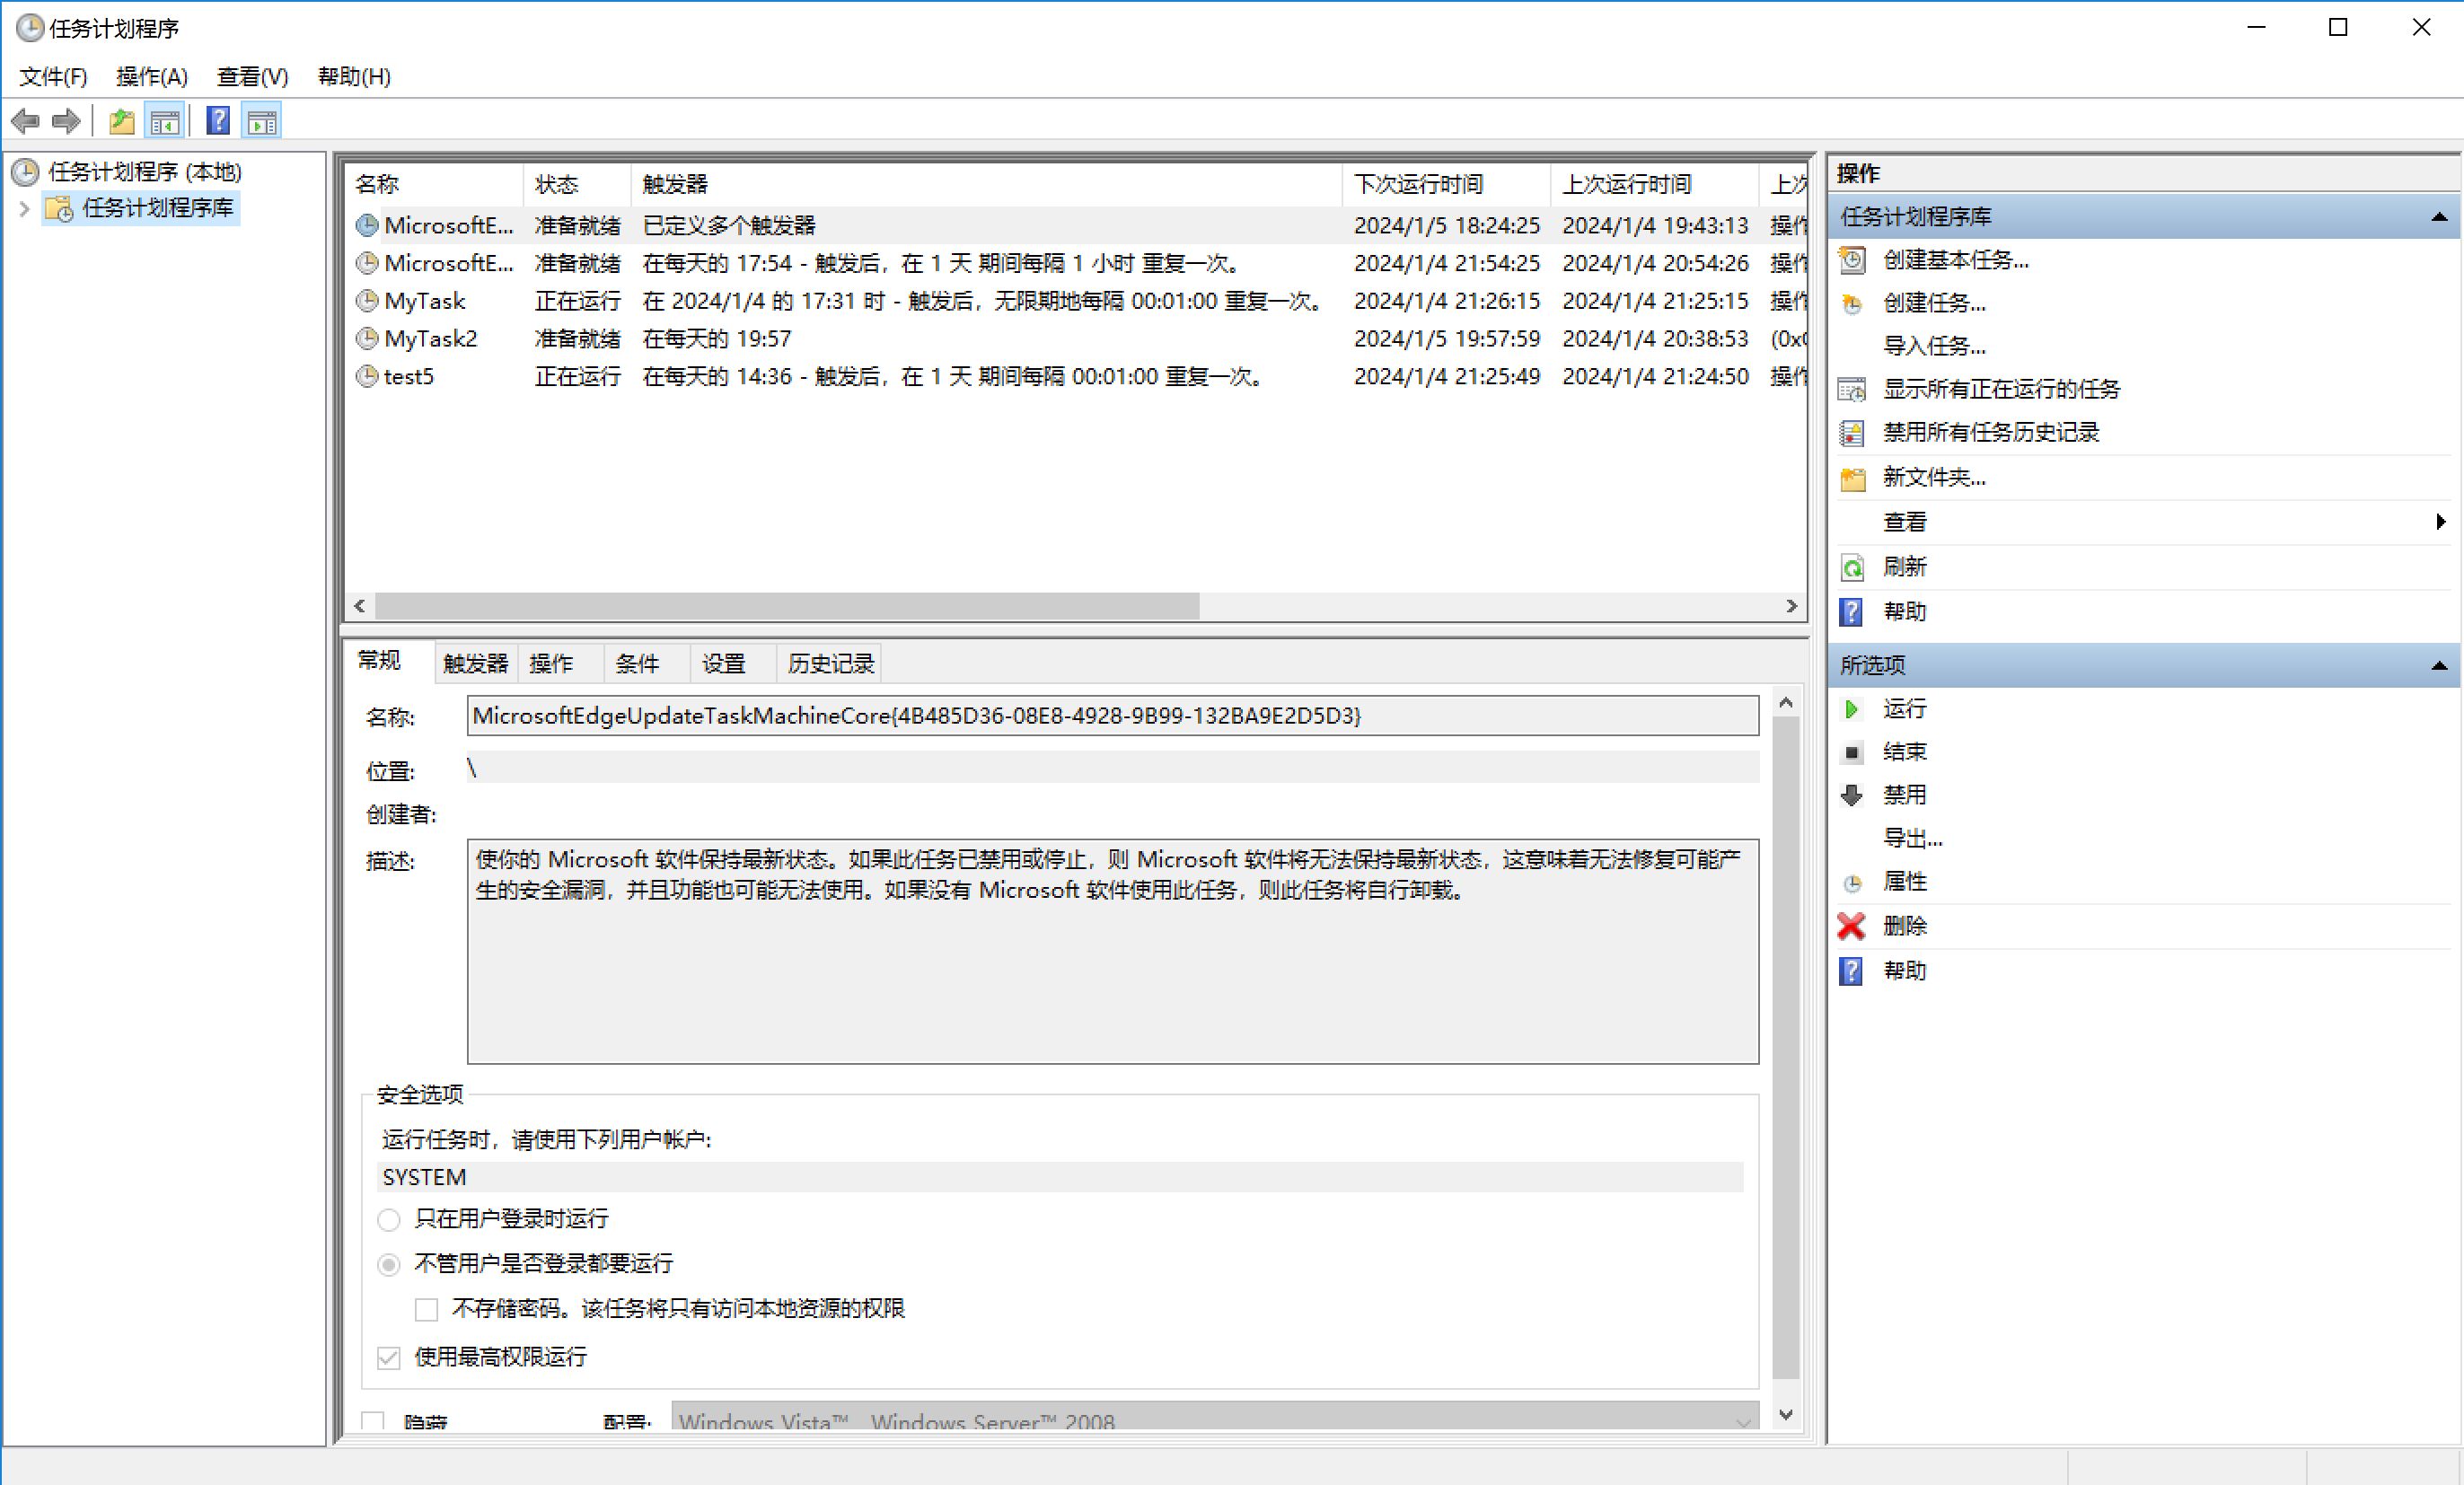
Task: Click 显示所有正在运行的任务 link
Action: 2000,389
